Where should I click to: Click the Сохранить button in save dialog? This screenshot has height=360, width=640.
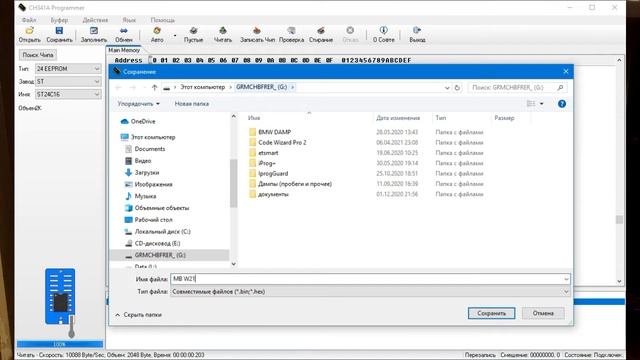[x=491, y=313]
